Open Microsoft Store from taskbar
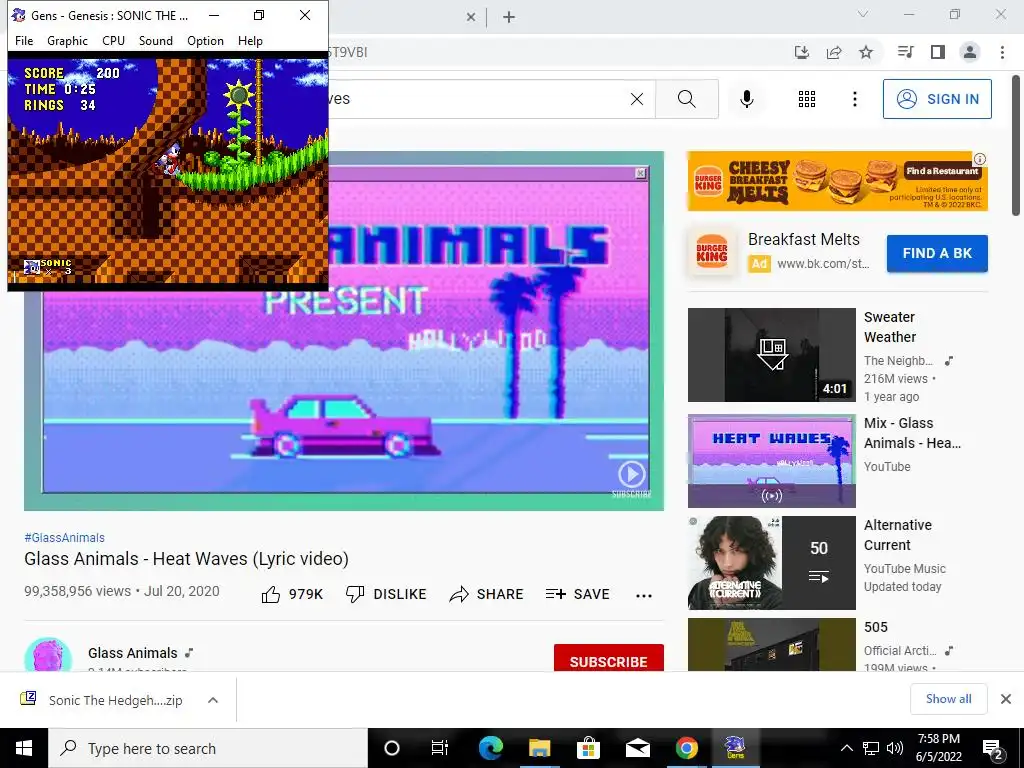Screen dimensions: 1024x768 pyautogui.click(x=588, y=748)
